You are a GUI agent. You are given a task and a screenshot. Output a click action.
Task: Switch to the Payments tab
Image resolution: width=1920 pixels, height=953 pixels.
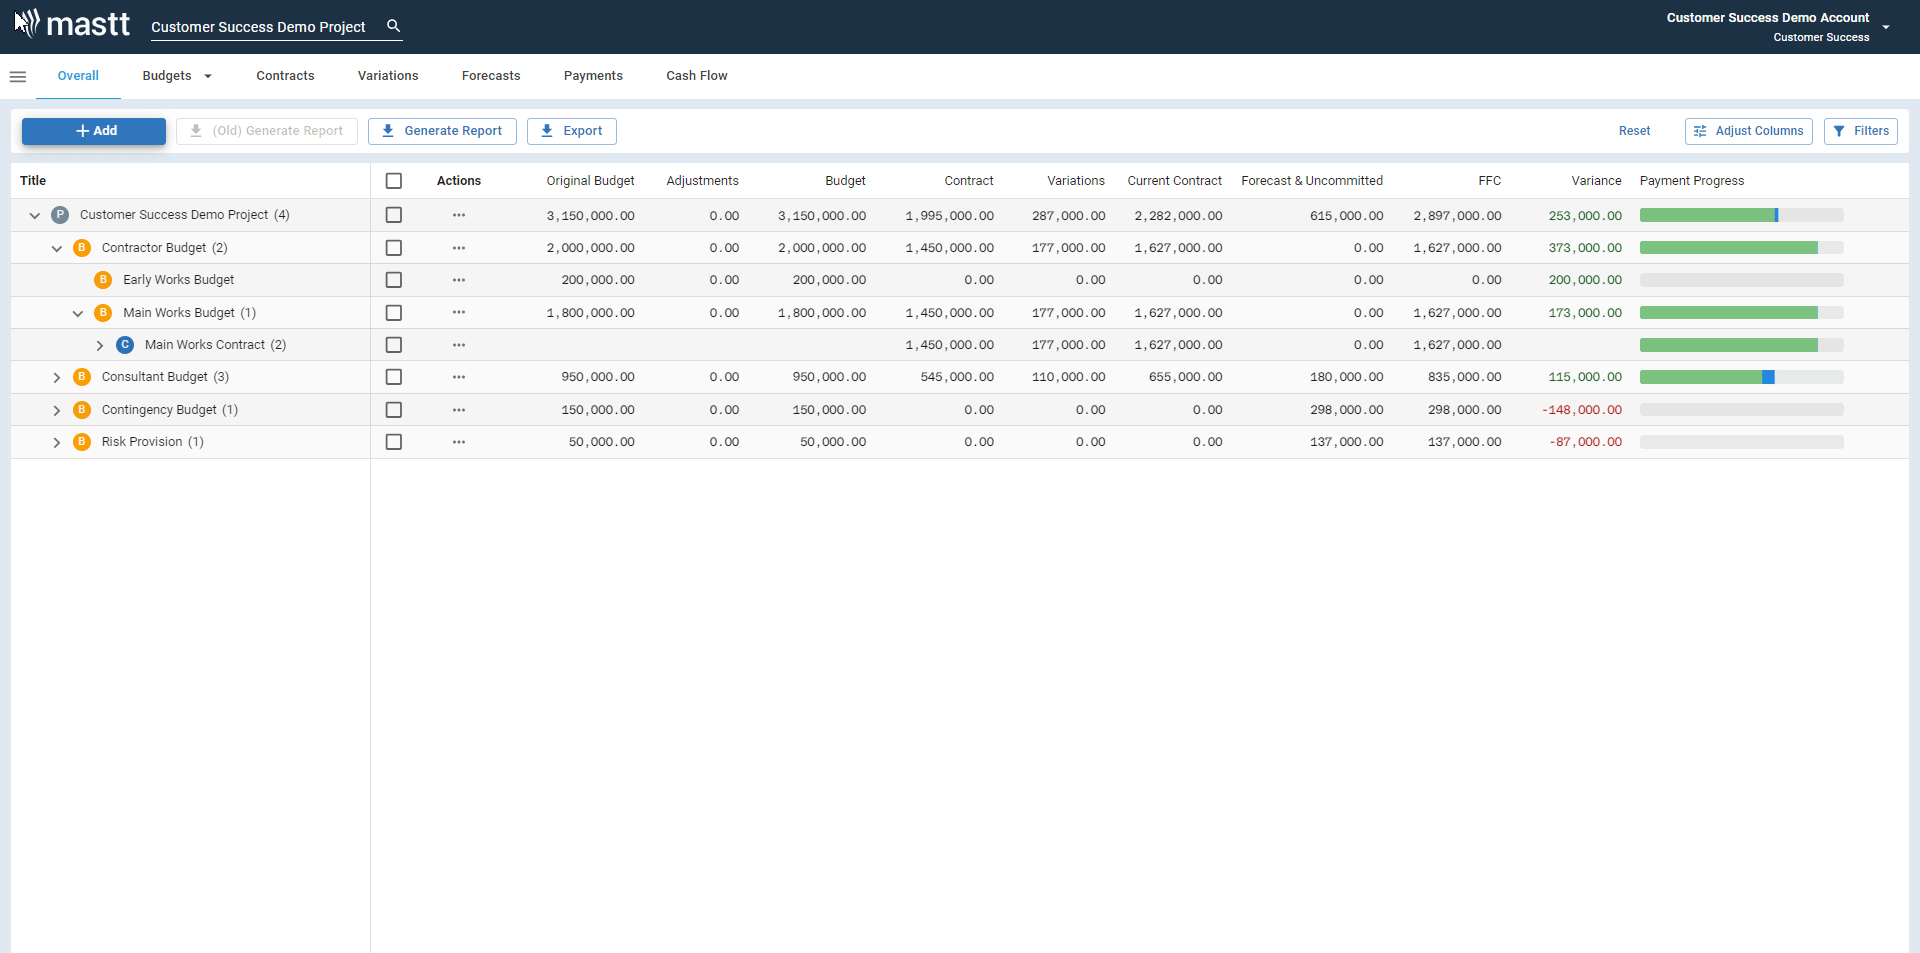(x=593, y=76)
